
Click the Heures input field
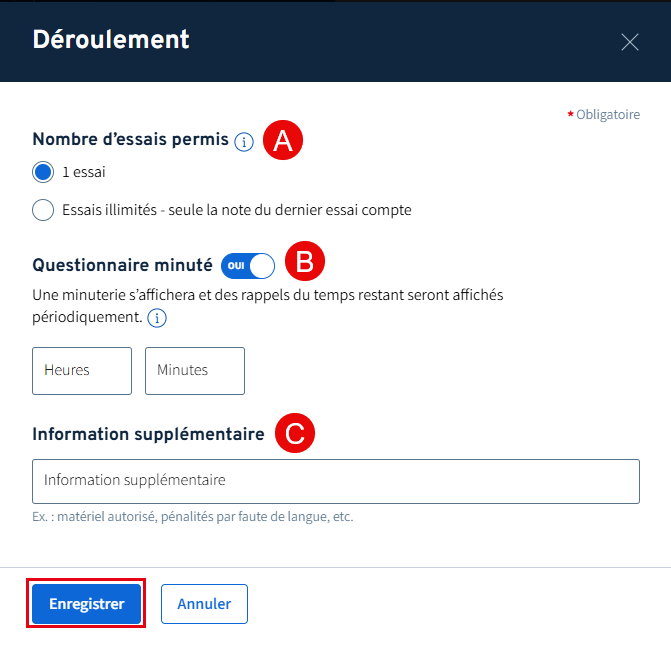click(x=82, y=371)
